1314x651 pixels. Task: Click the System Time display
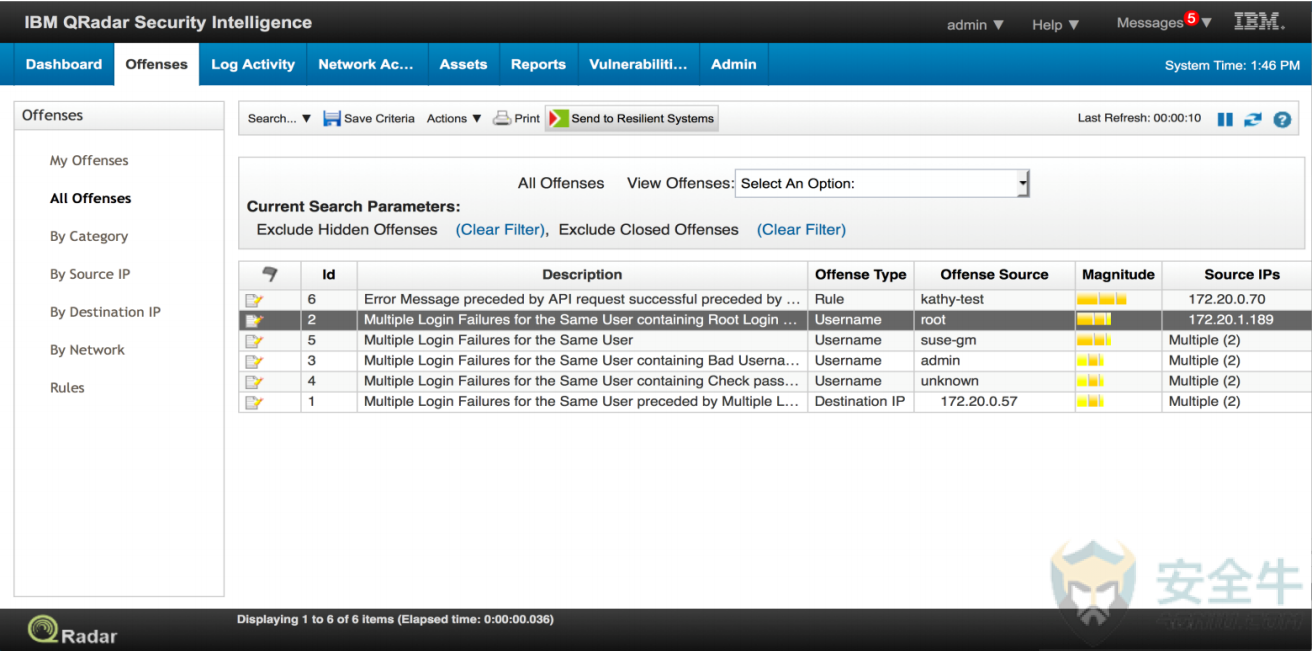click(x=1232, y=66)
